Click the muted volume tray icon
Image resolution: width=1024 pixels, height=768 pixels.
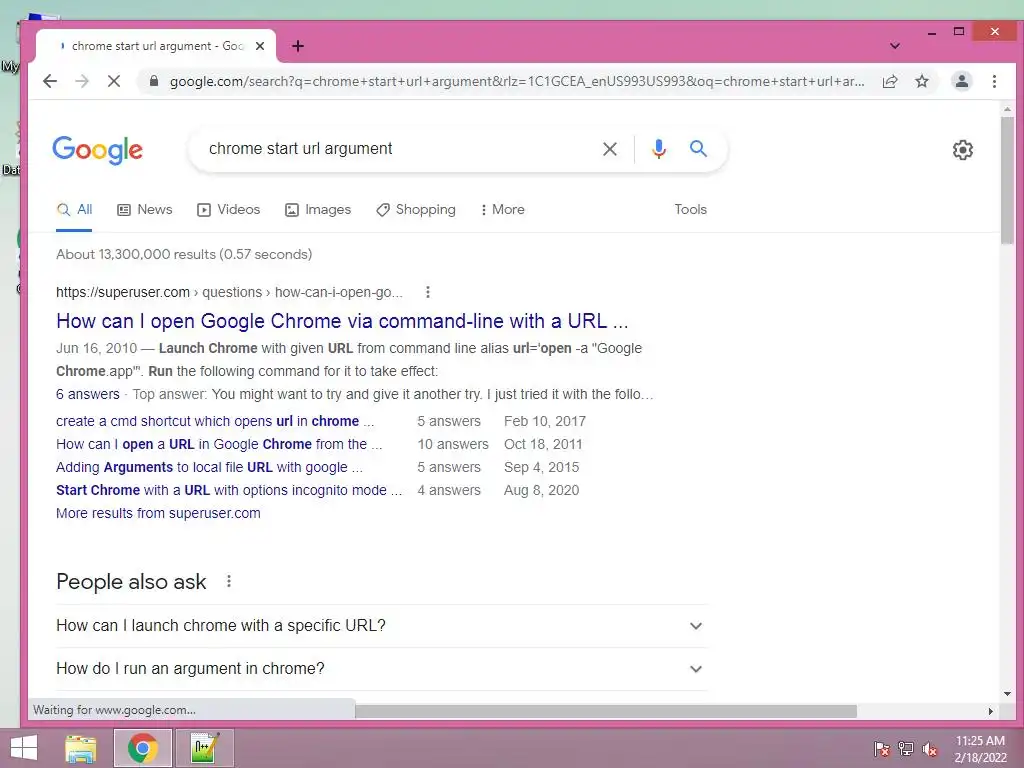point(930,749)
